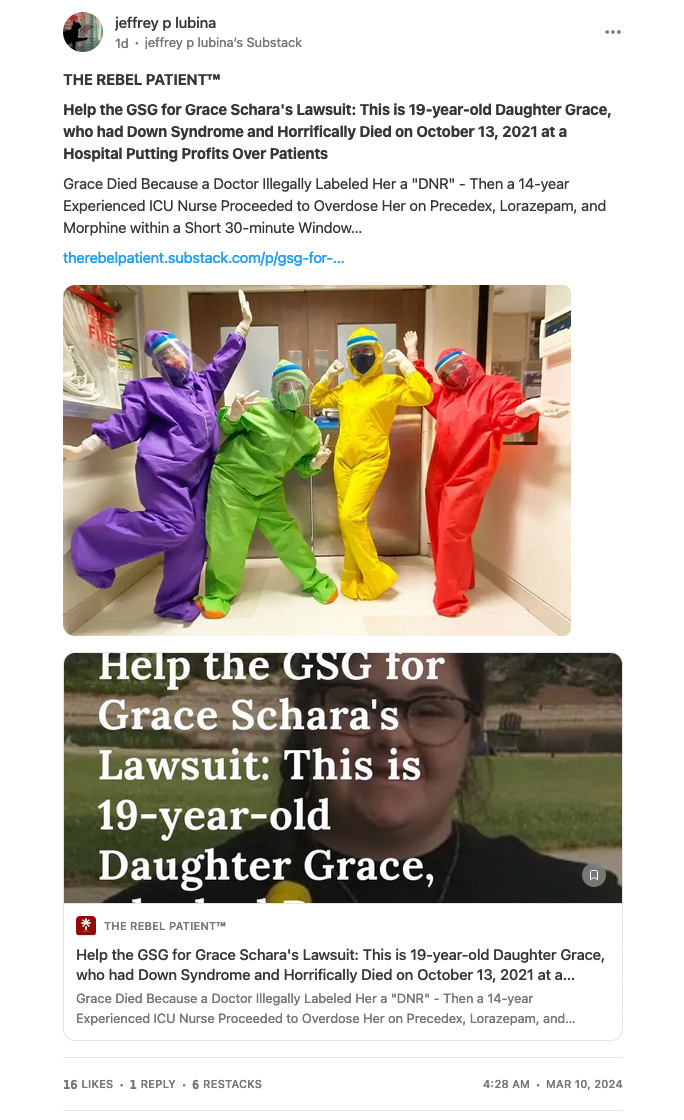Click the card description about DNR labeling
The width and height of the screenshot is (684, 1120).
[326, 1009]
